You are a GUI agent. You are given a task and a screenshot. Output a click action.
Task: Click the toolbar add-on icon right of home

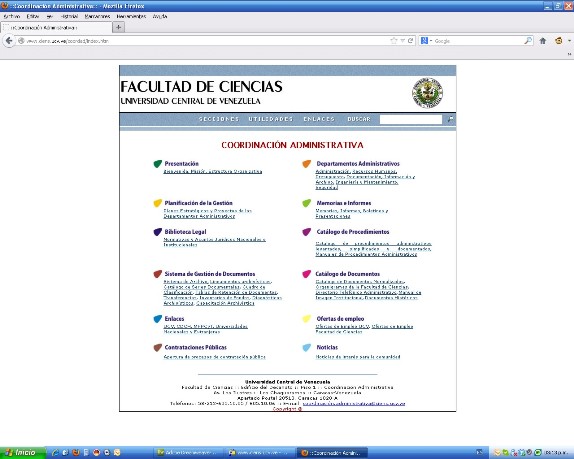[559, 41]
